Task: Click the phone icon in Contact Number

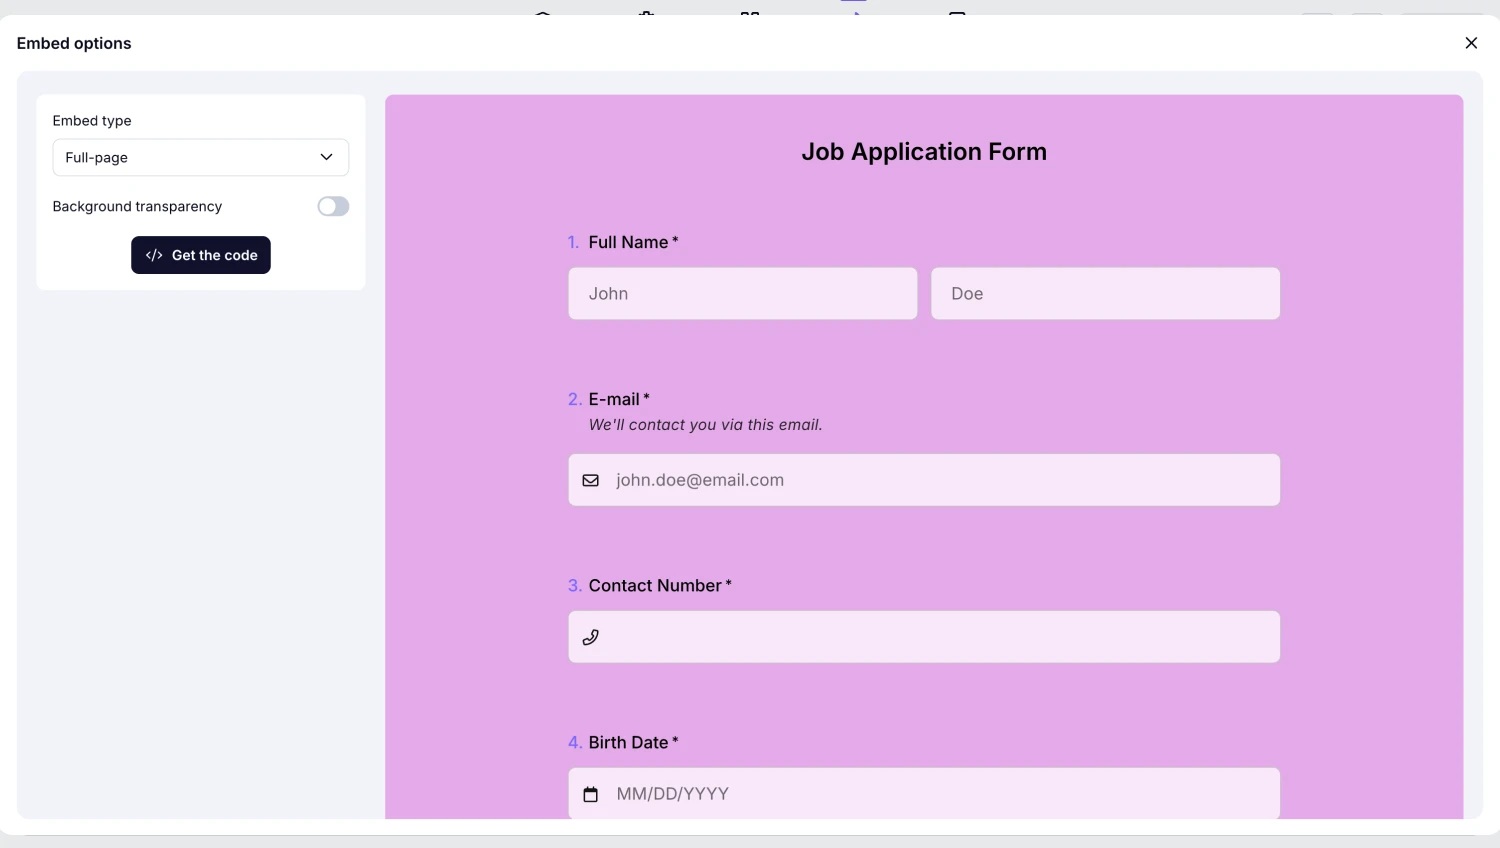Action: [591, 637]
